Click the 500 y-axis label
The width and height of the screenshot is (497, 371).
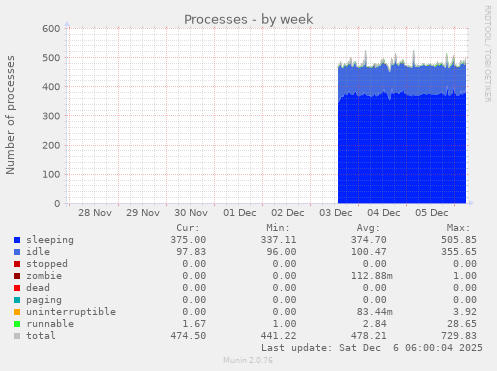[x=51, y=58]
